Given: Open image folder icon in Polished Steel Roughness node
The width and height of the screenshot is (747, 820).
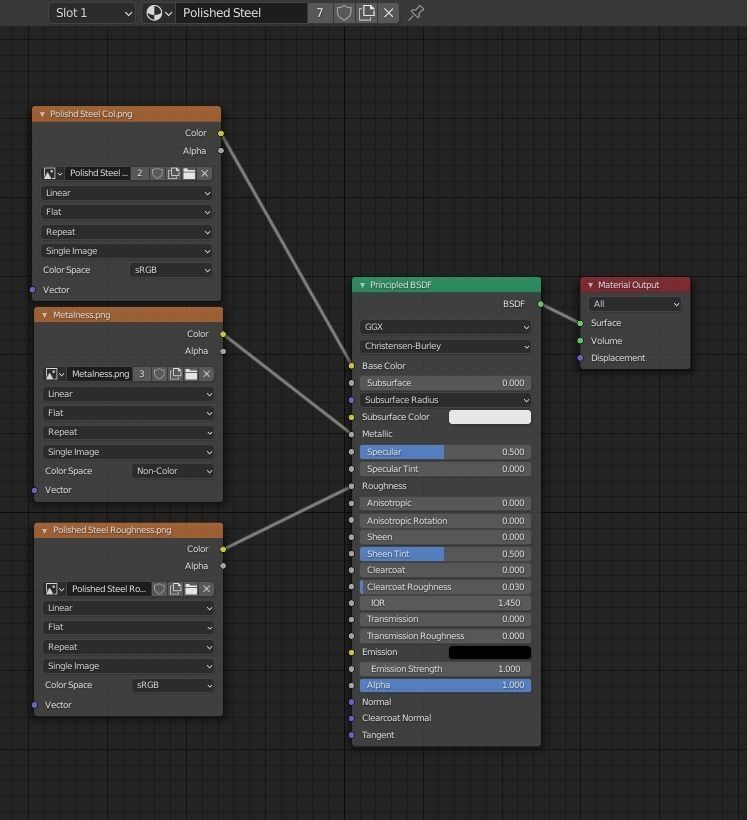Looking at the screenshot, I should click(x=191, y=589).
